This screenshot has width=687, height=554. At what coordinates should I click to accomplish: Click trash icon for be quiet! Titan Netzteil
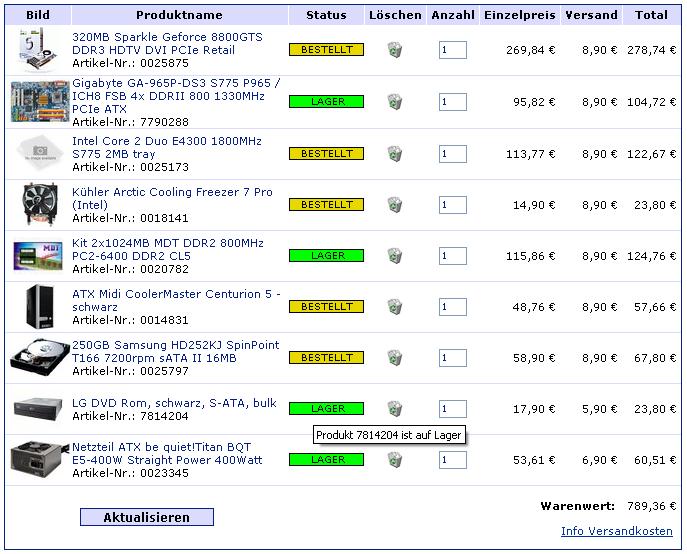pos(395,460)
